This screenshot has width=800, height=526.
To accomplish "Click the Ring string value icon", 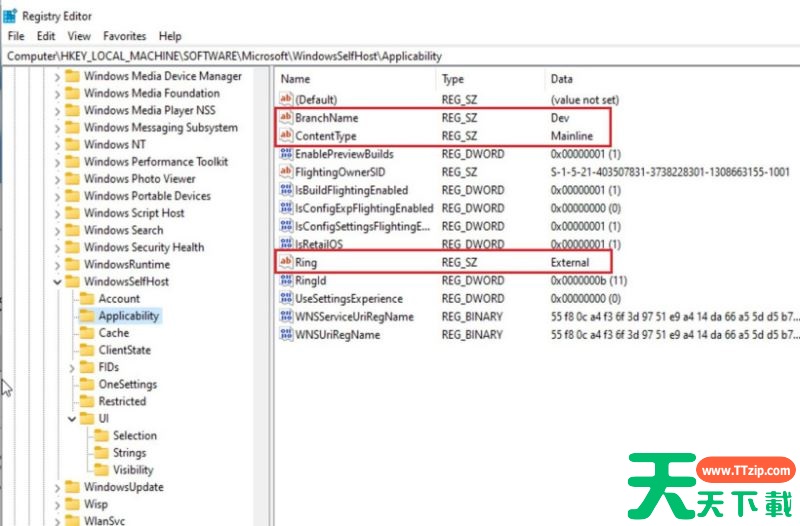I will click(286, 262).
